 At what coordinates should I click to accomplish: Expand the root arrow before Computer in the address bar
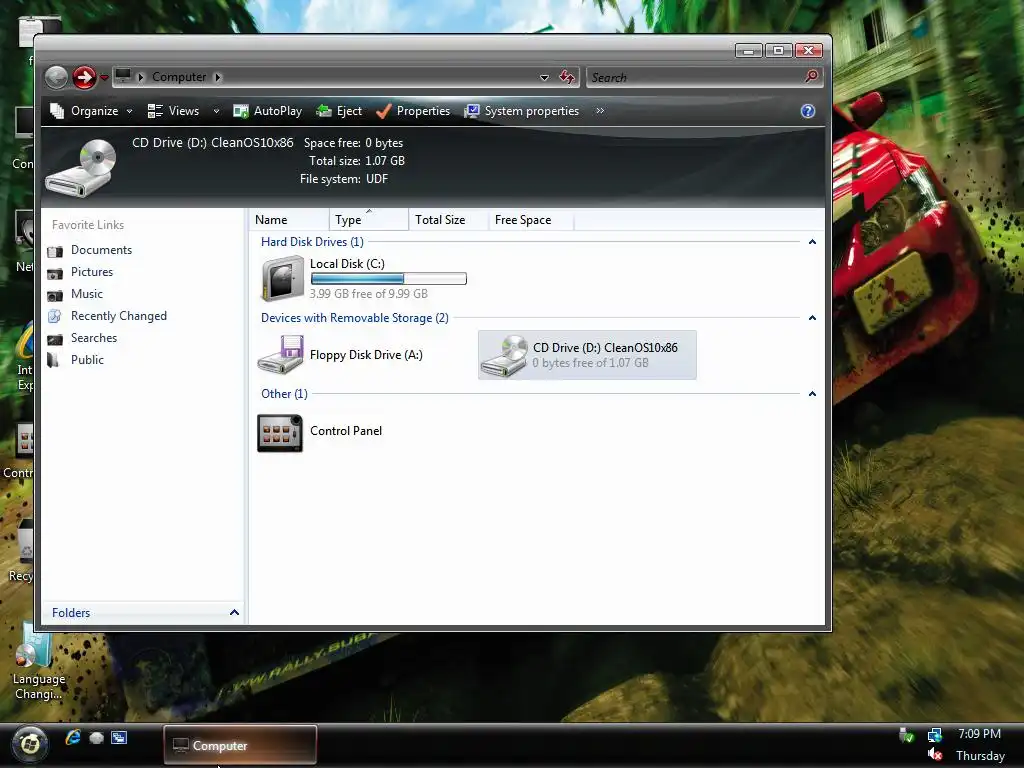[140, 77]
